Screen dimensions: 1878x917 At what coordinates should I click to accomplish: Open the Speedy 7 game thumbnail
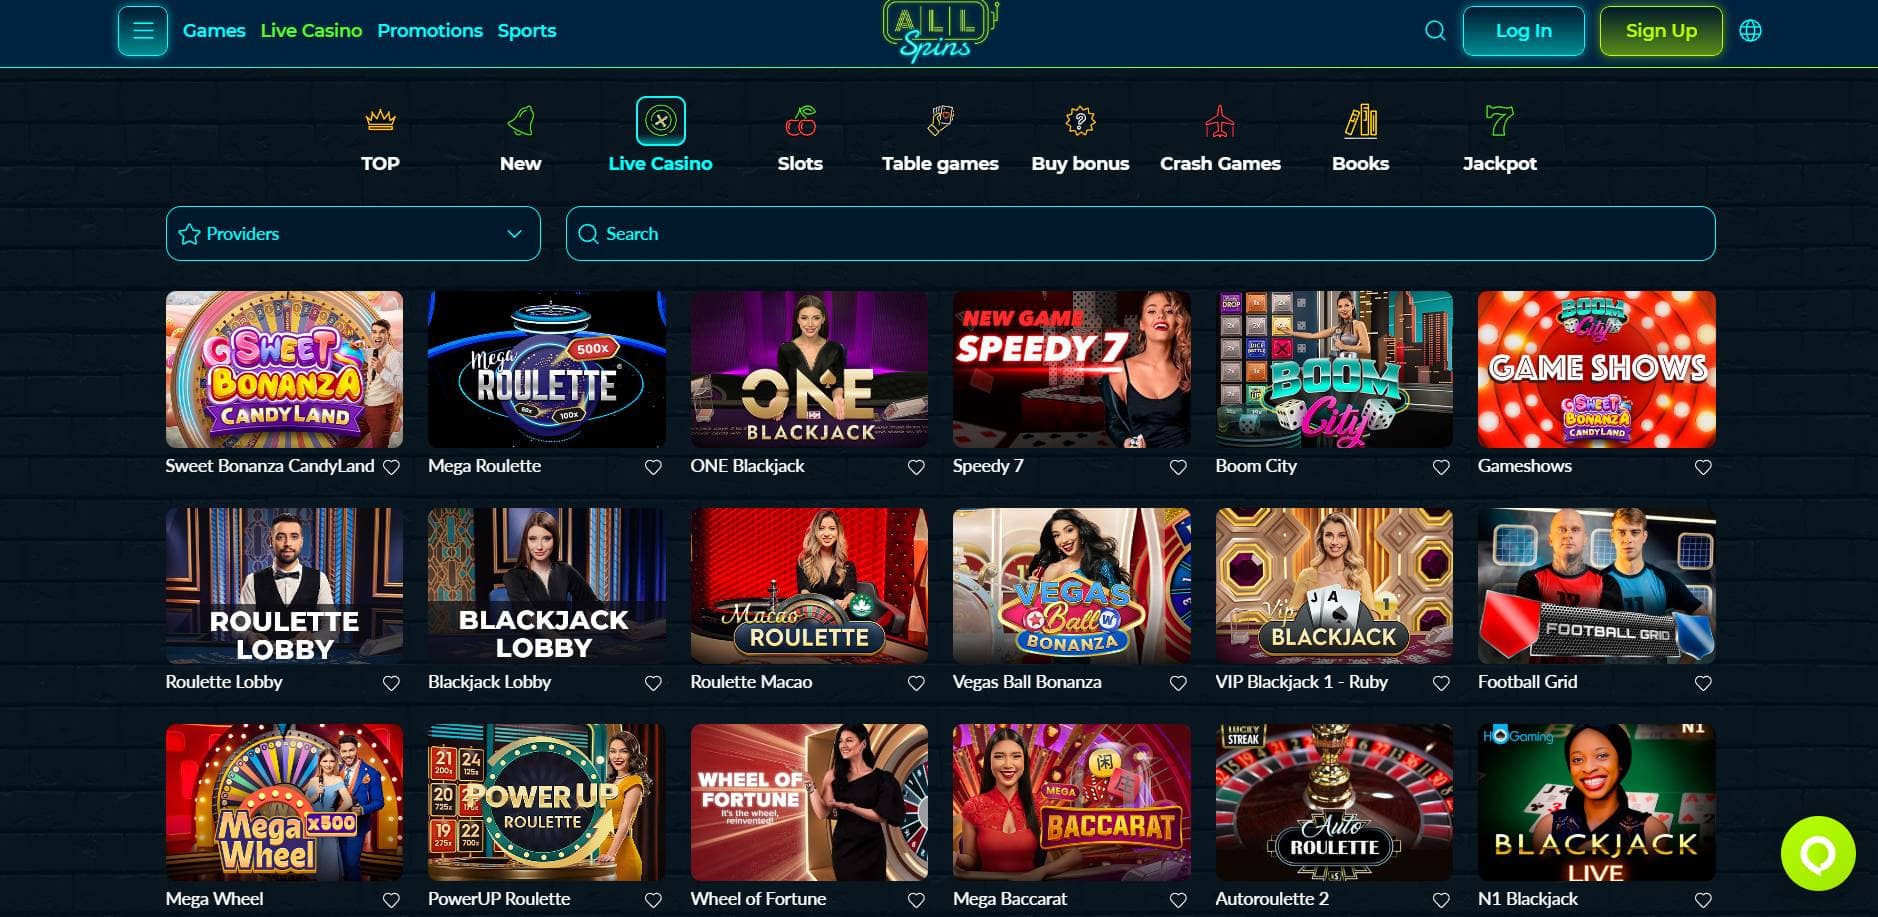tap(1071, 369)
